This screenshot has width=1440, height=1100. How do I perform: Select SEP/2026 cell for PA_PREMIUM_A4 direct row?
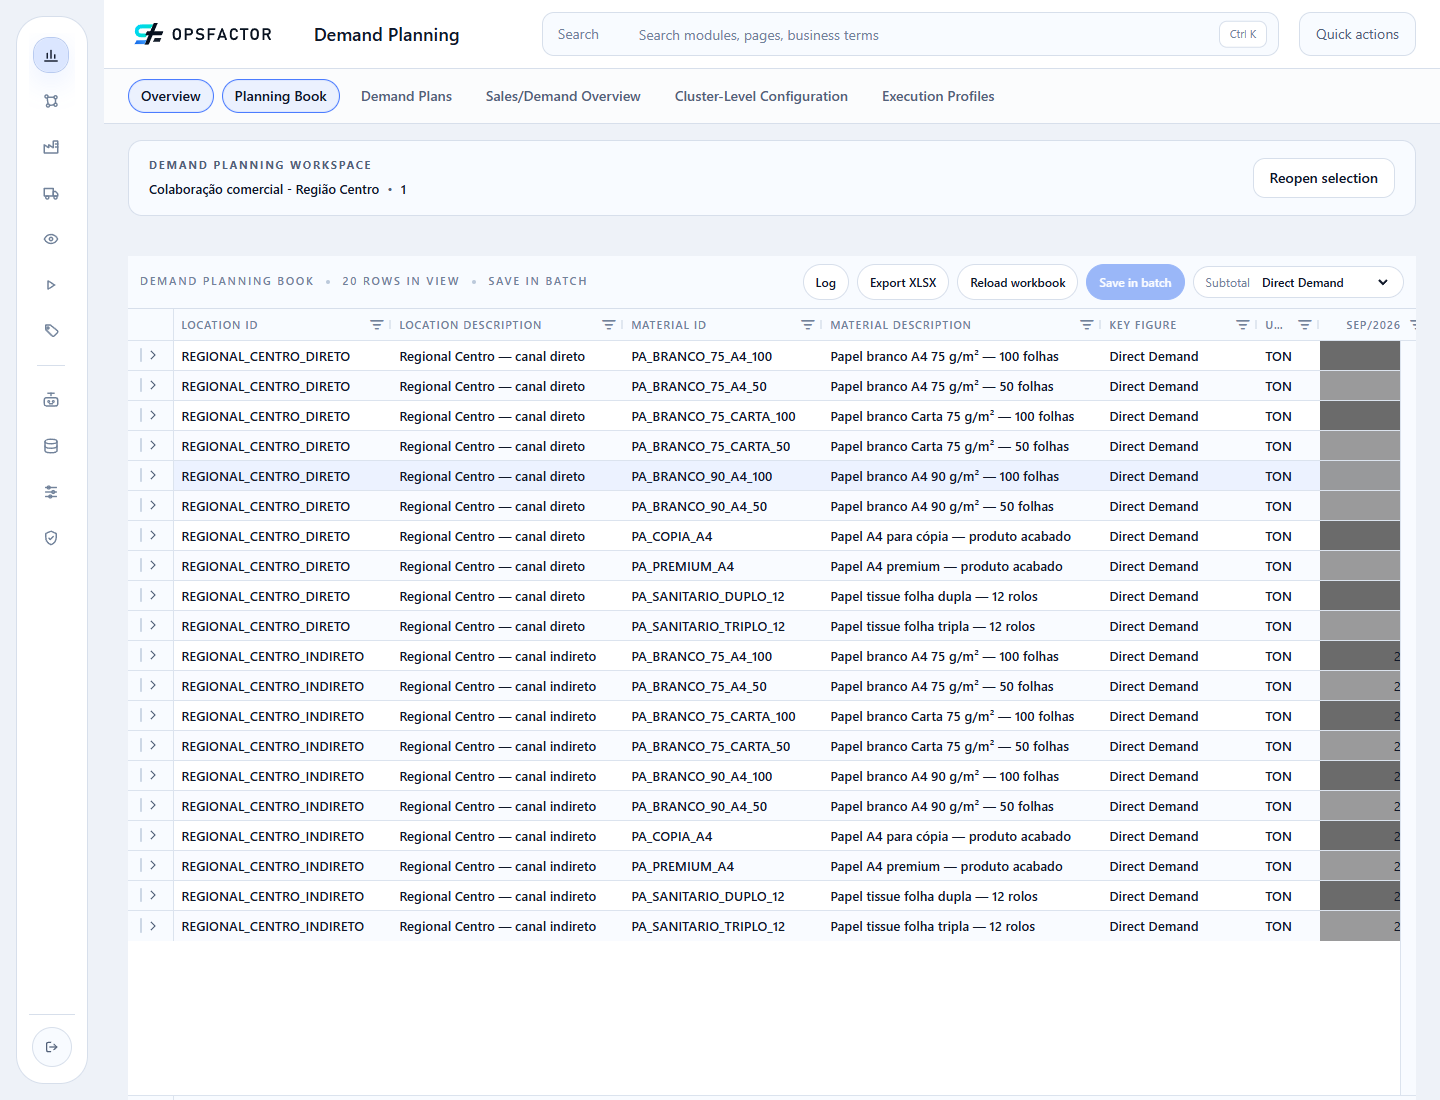(x=1360, y=566)
